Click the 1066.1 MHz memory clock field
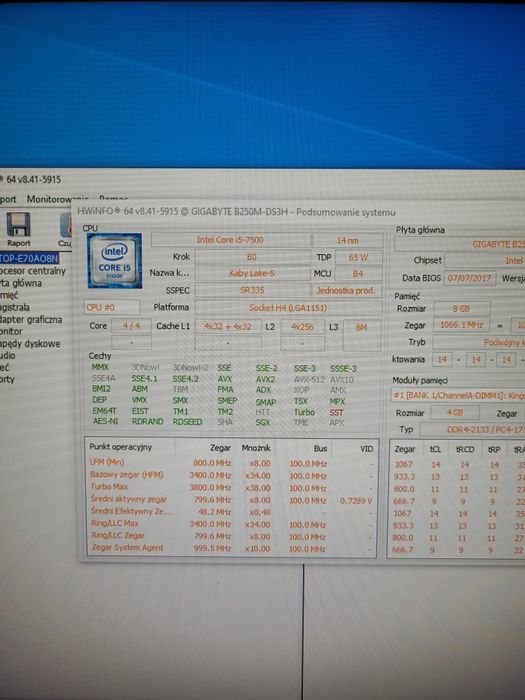The image size is (525, 700). [x=461, y=325]
